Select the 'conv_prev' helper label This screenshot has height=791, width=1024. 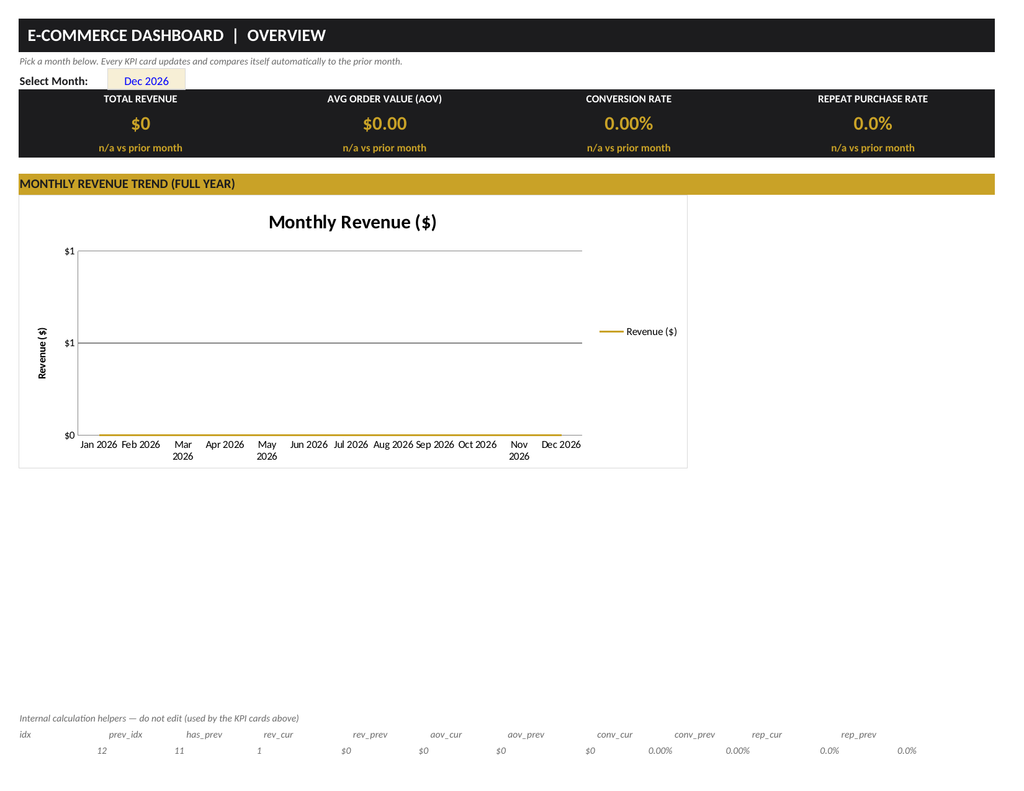695,735
